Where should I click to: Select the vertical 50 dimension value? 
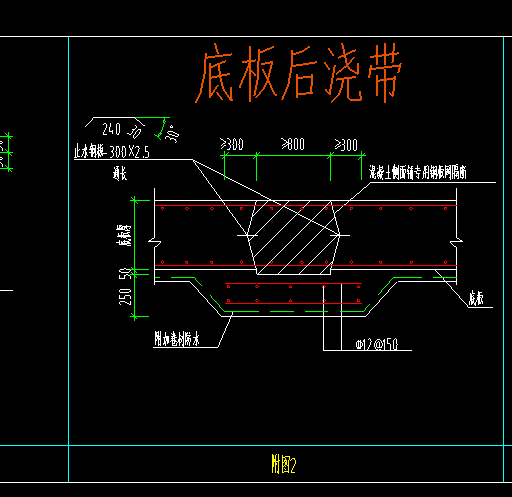(x=125, y=273)
